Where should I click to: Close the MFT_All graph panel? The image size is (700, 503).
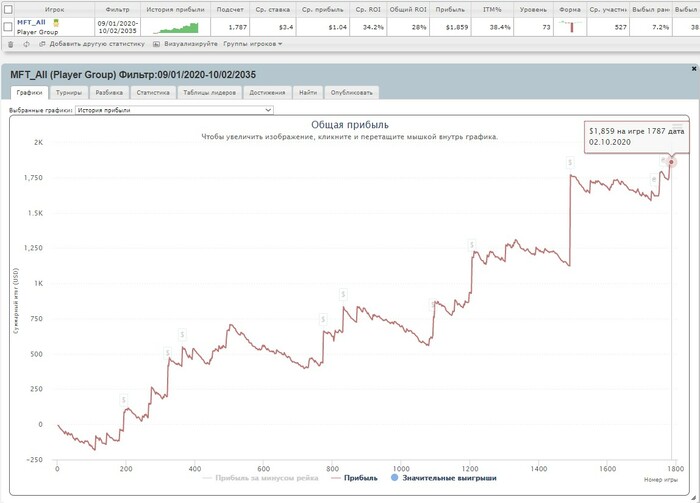694,69
